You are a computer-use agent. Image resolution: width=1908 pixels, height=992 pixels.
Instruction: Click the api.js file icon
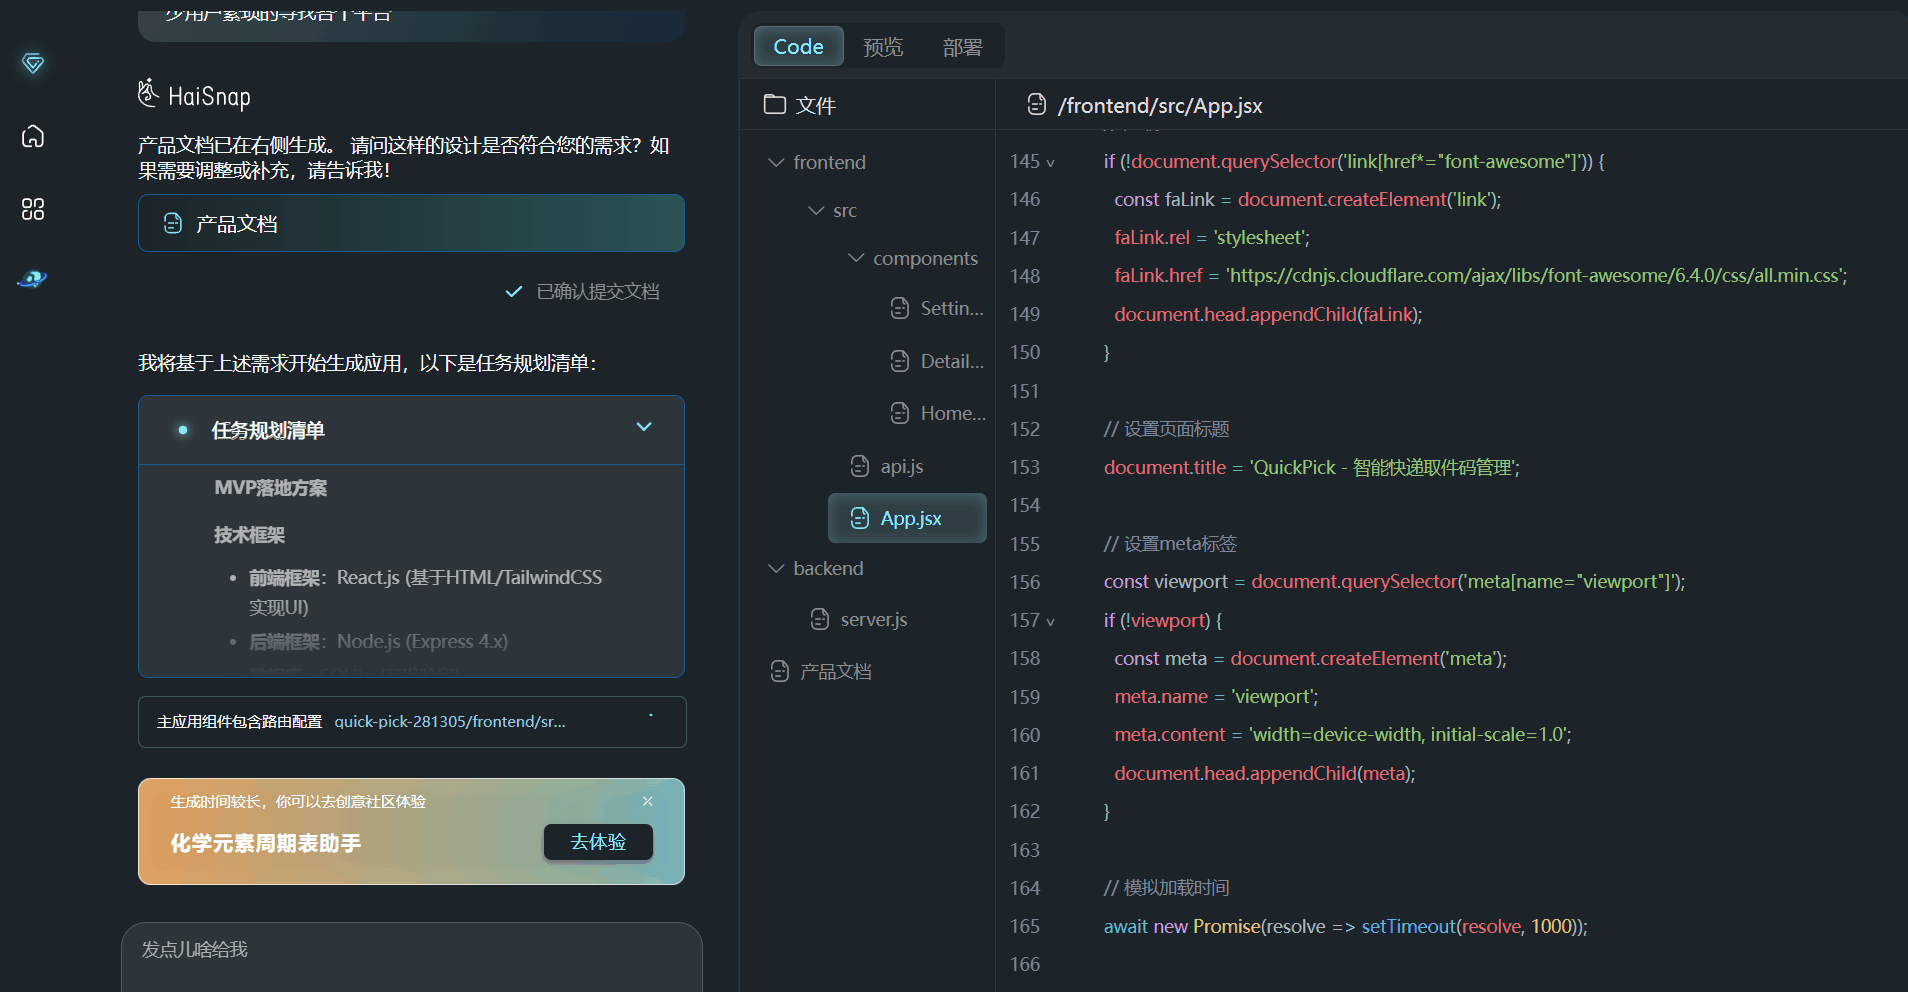point(860,466)
